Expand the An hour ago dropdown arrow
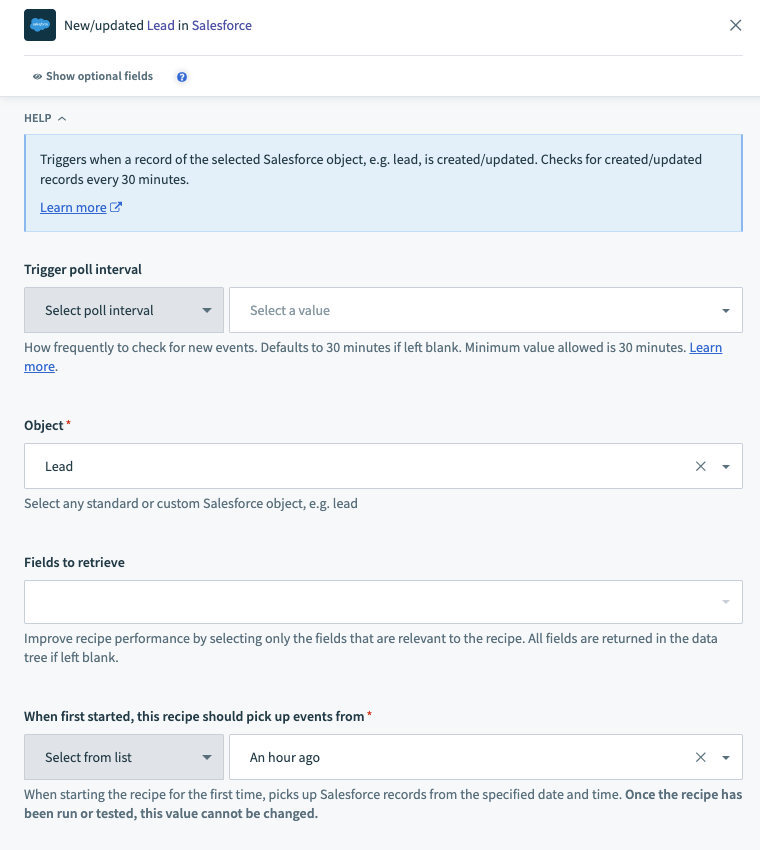This screenshot has height=850, width=760. click(726, 758)
